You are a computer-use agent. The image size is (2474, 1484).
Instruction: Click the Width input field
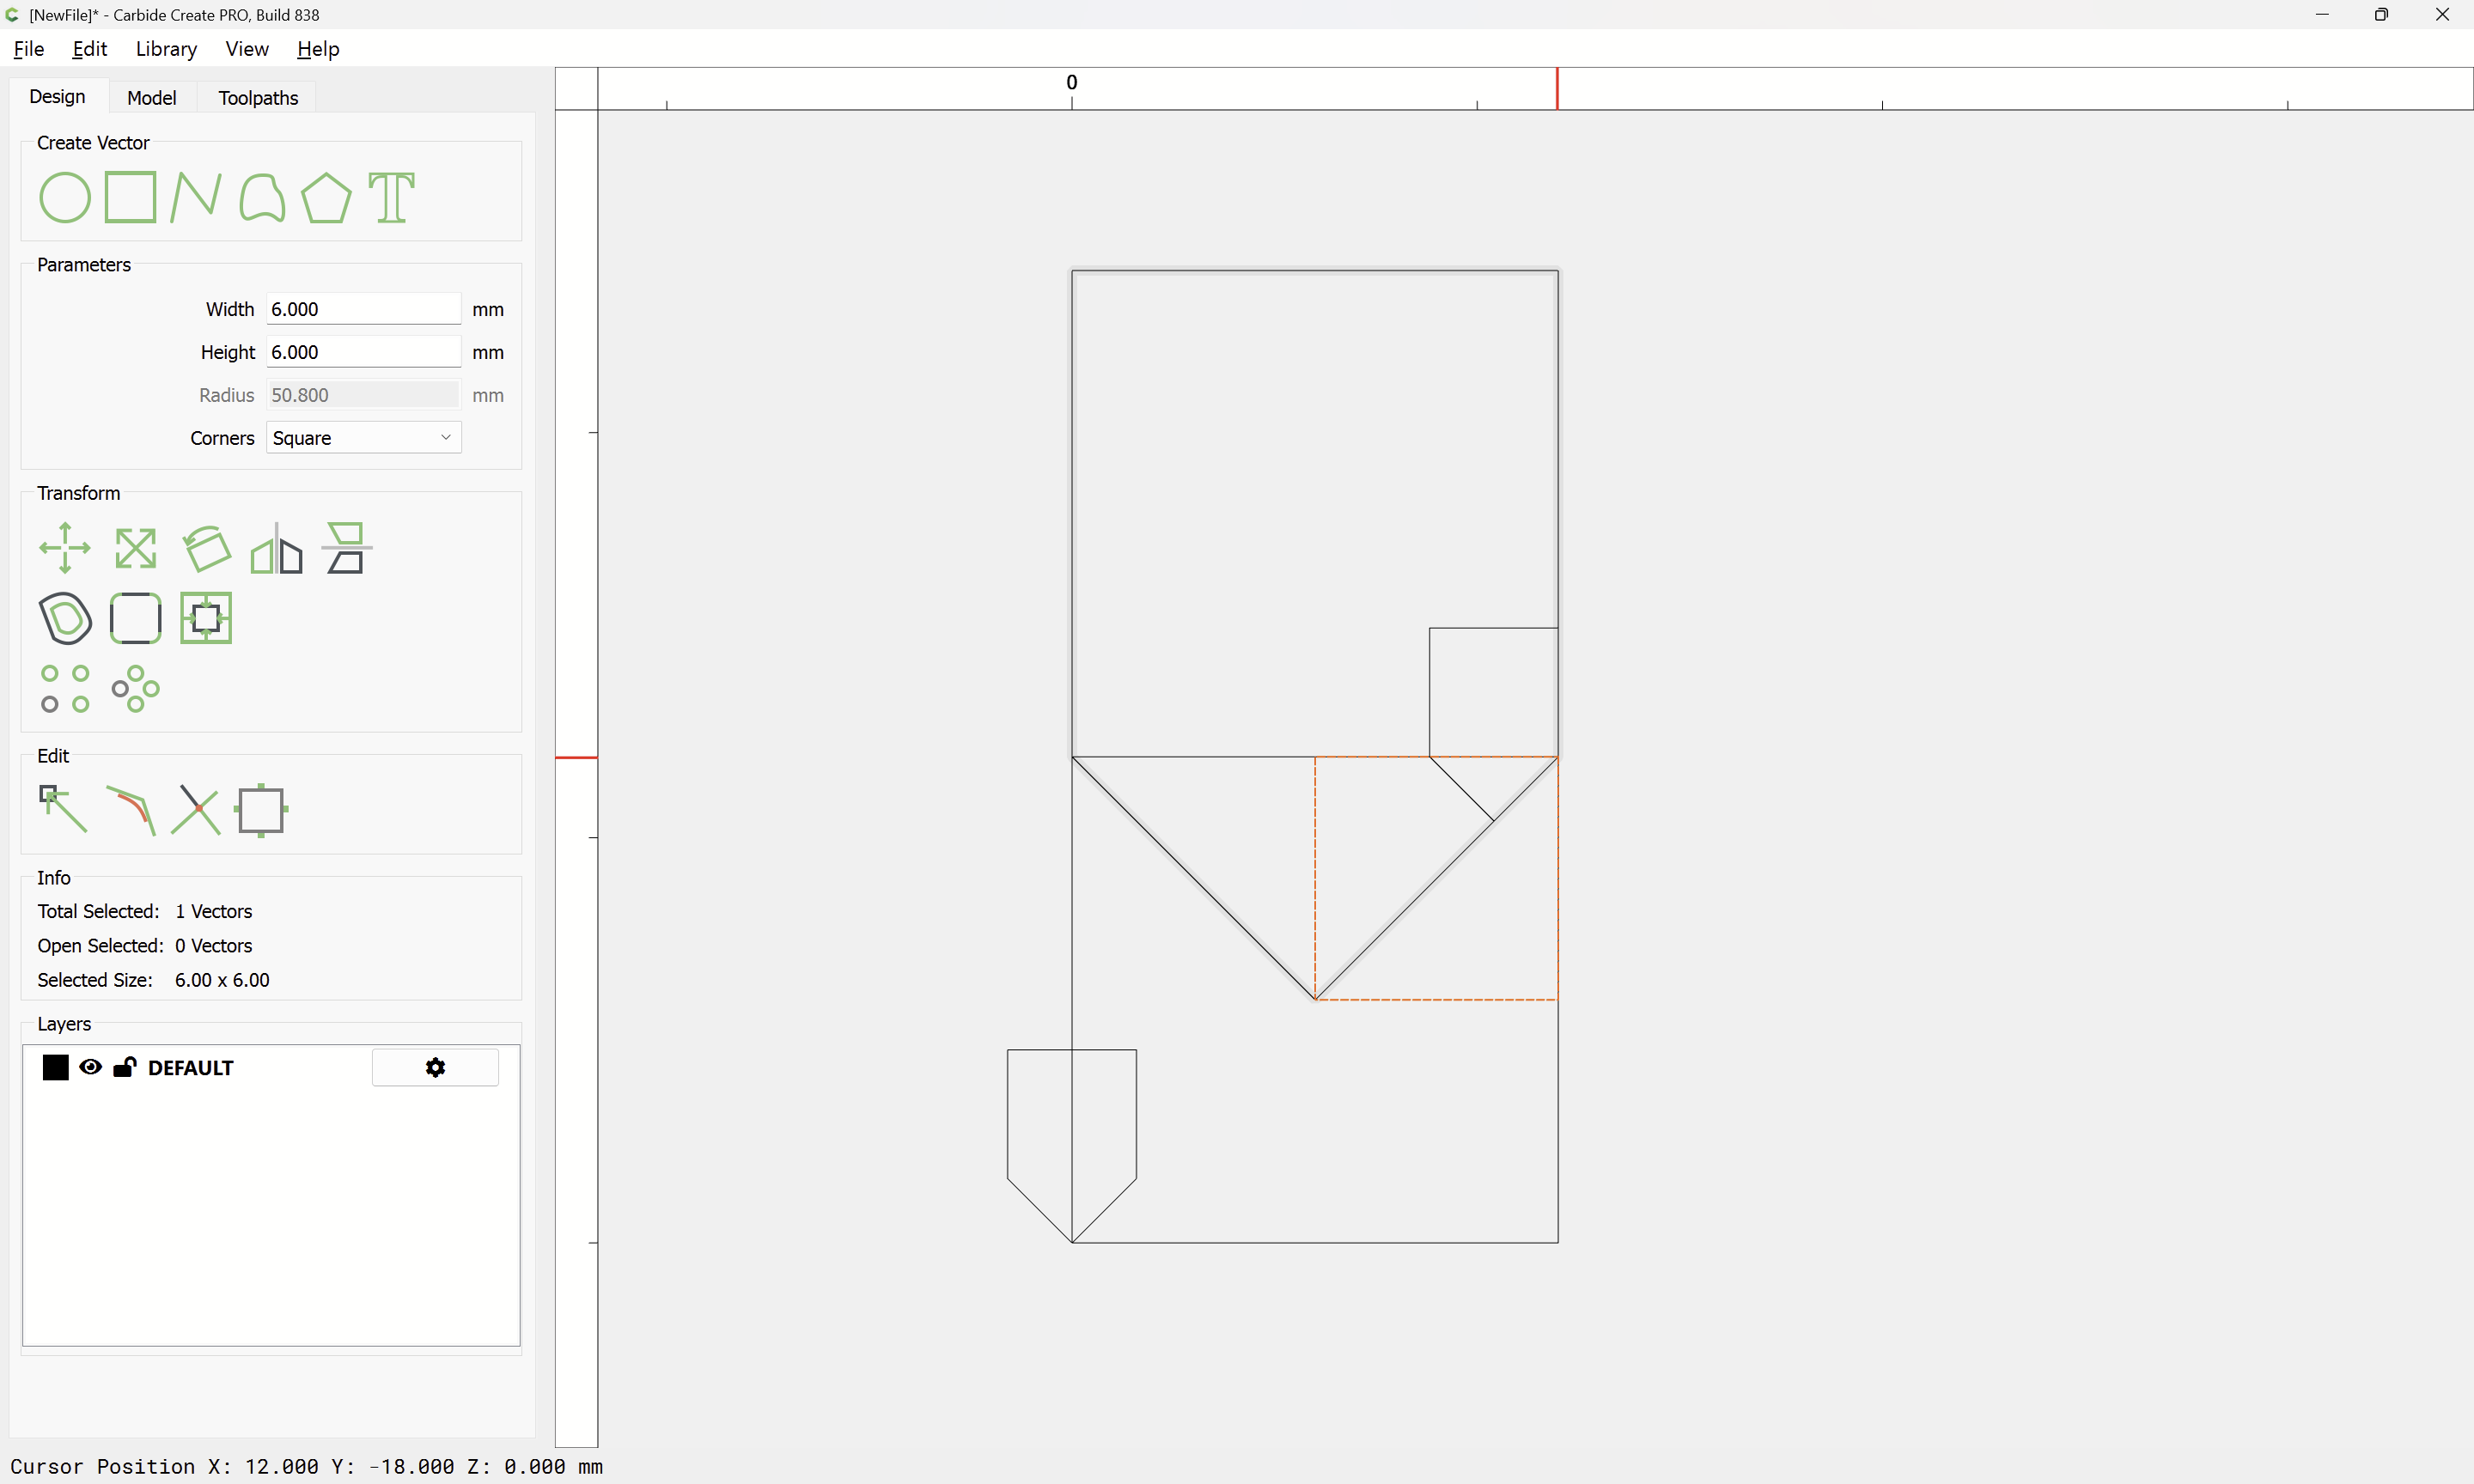[x=363, y=309]
